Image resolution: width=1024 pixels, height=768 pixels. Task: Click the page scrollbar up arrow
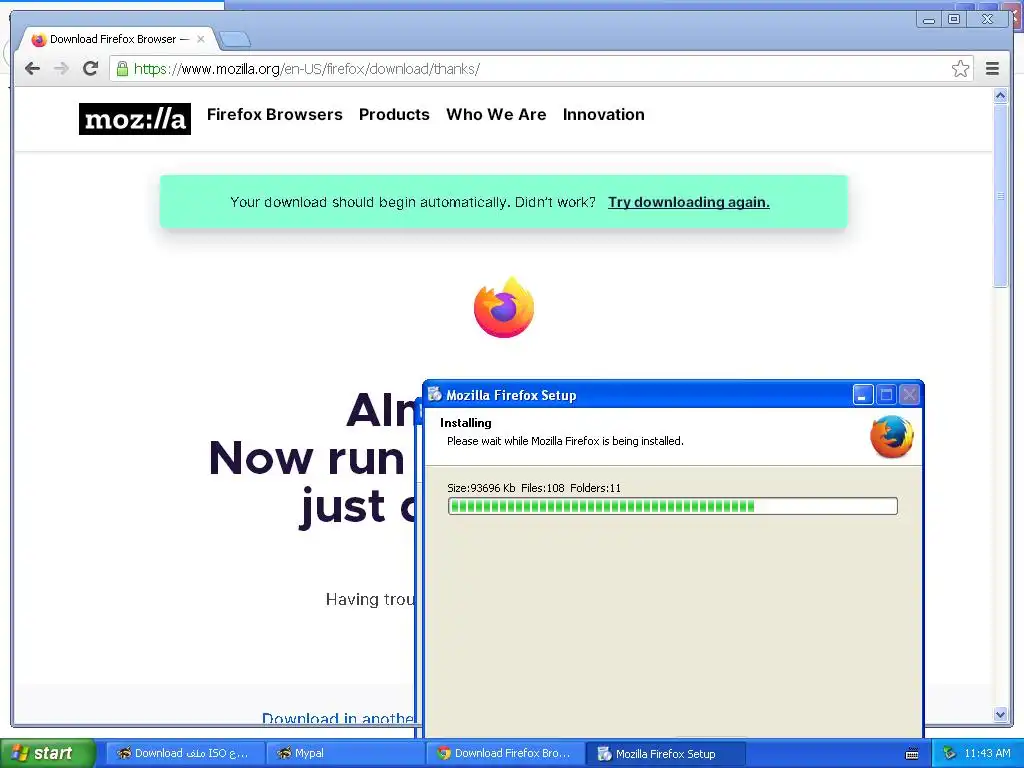click(x=1000, y=96)
